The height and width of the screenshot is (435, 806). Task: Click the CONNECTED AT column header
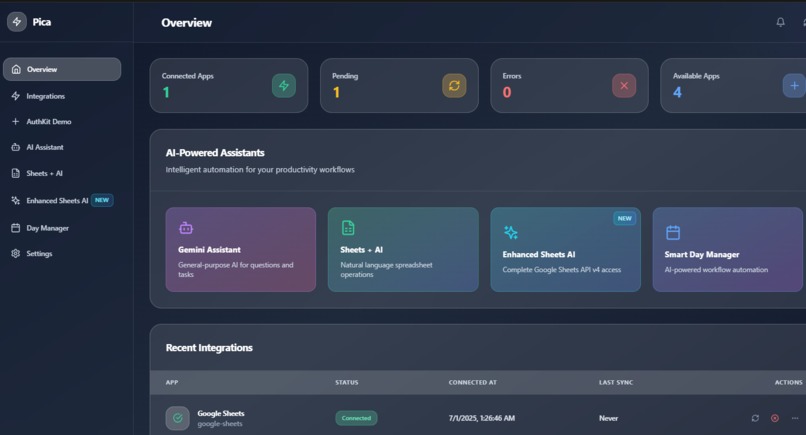472,383
